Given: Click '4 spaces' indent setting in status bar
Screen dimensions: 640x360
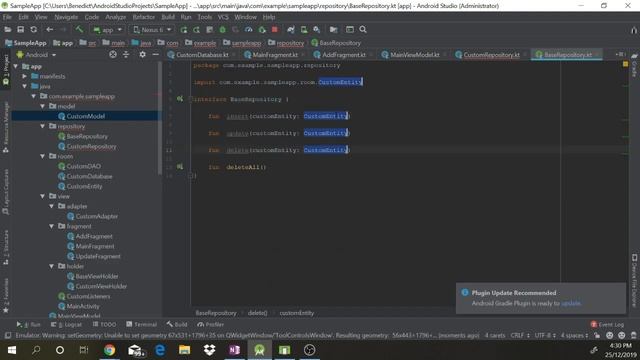Looking at the screenshot, I should [x=574, y=336].
